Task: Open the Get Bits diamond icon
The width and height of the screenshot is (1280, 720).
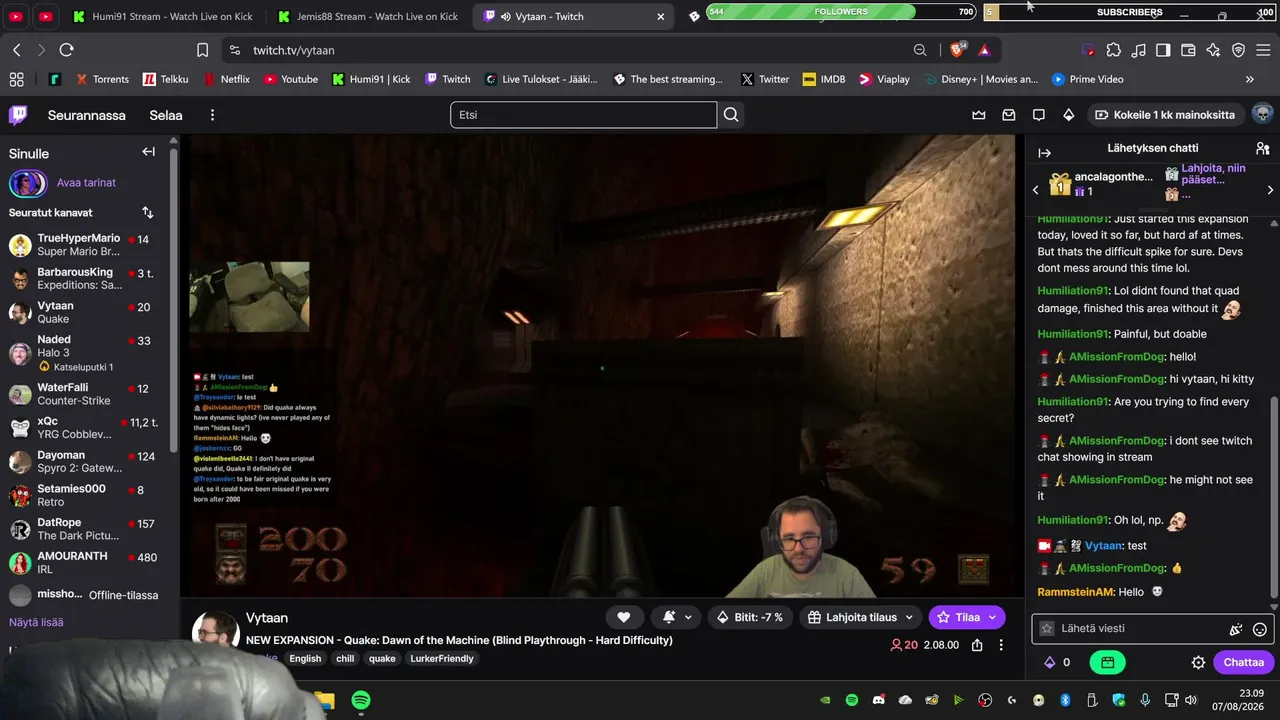Action: coord(1069,115)
